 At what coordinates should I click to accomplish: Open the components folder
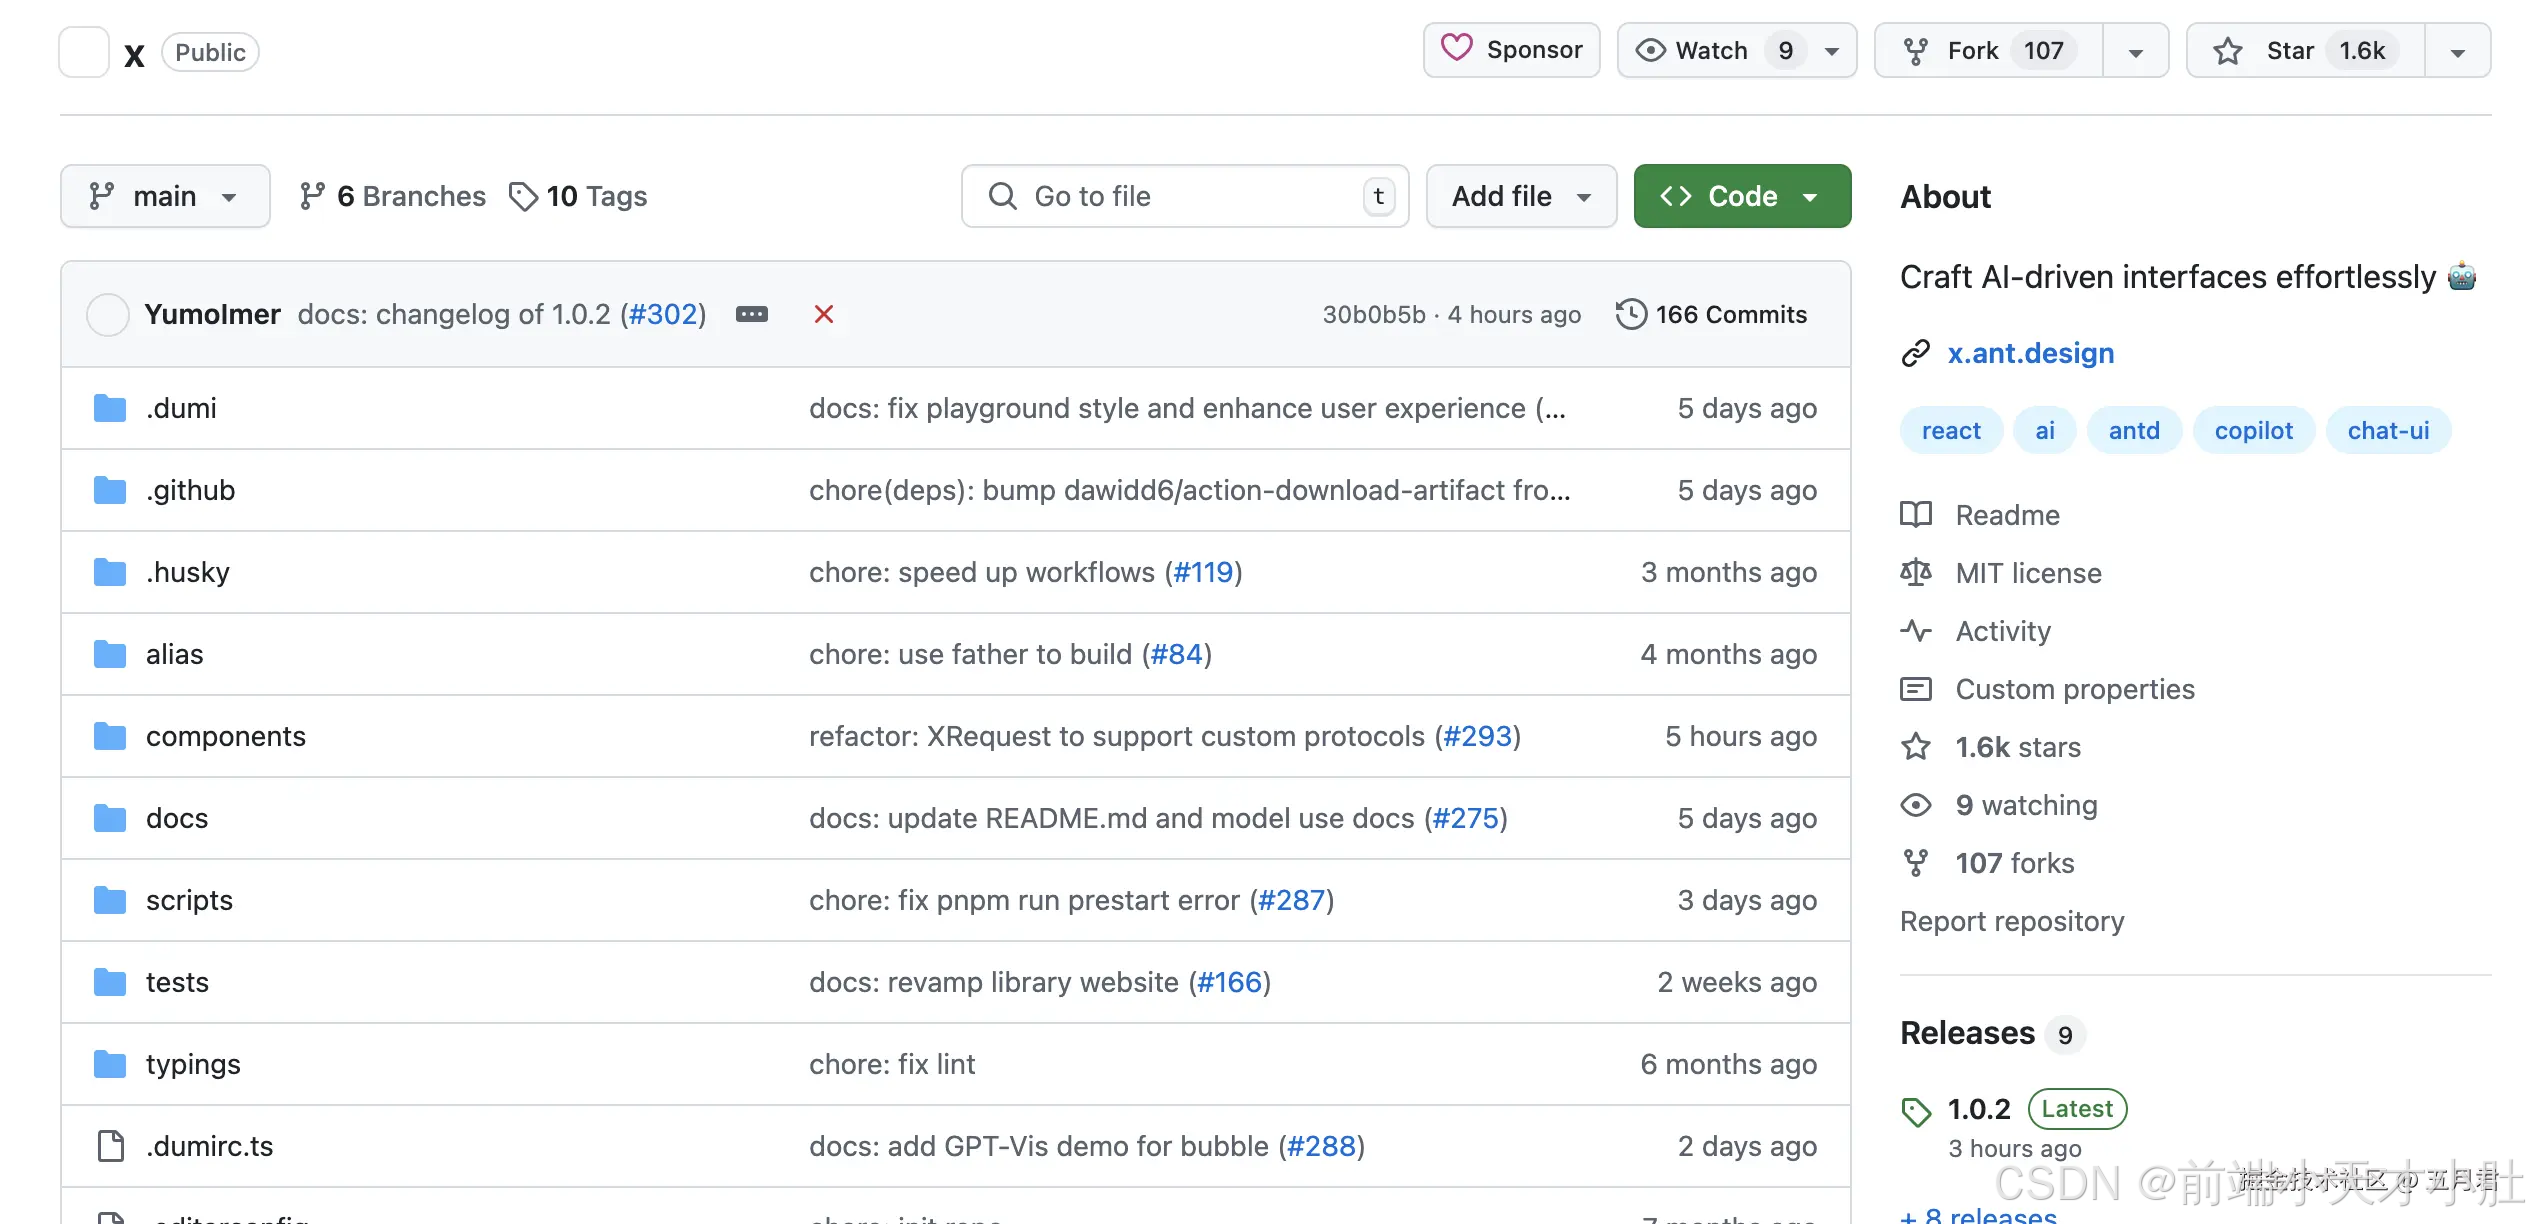tap(225, 736)
